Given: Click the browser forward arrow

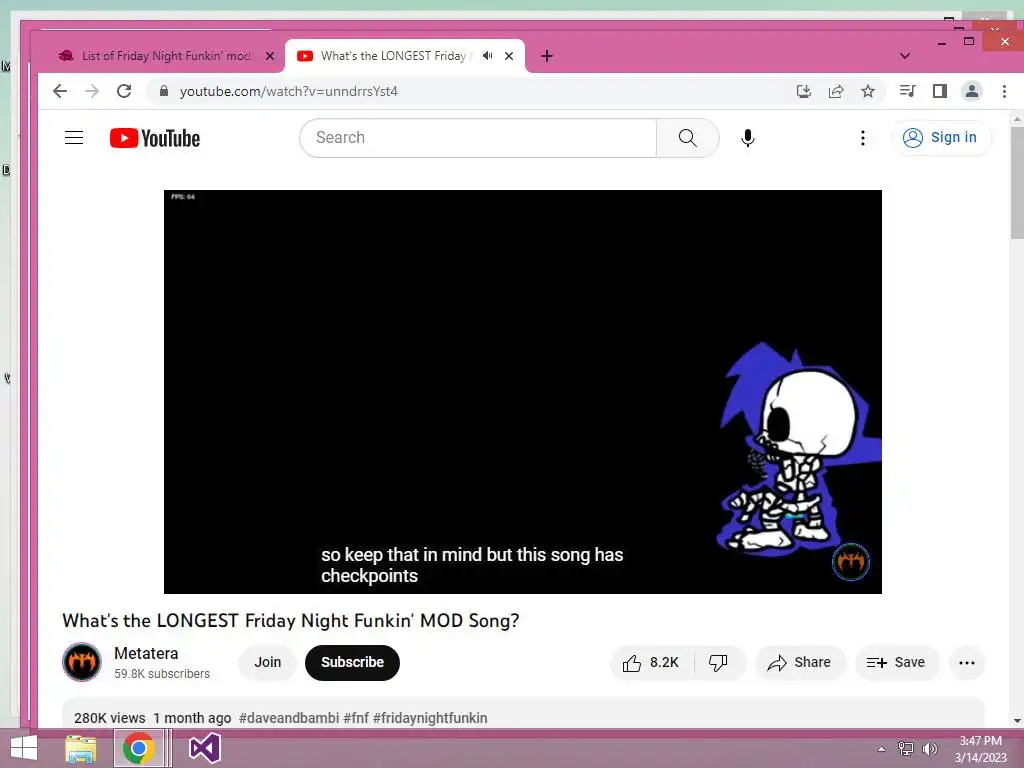Looking at the screenshot, I should (92, 91).
